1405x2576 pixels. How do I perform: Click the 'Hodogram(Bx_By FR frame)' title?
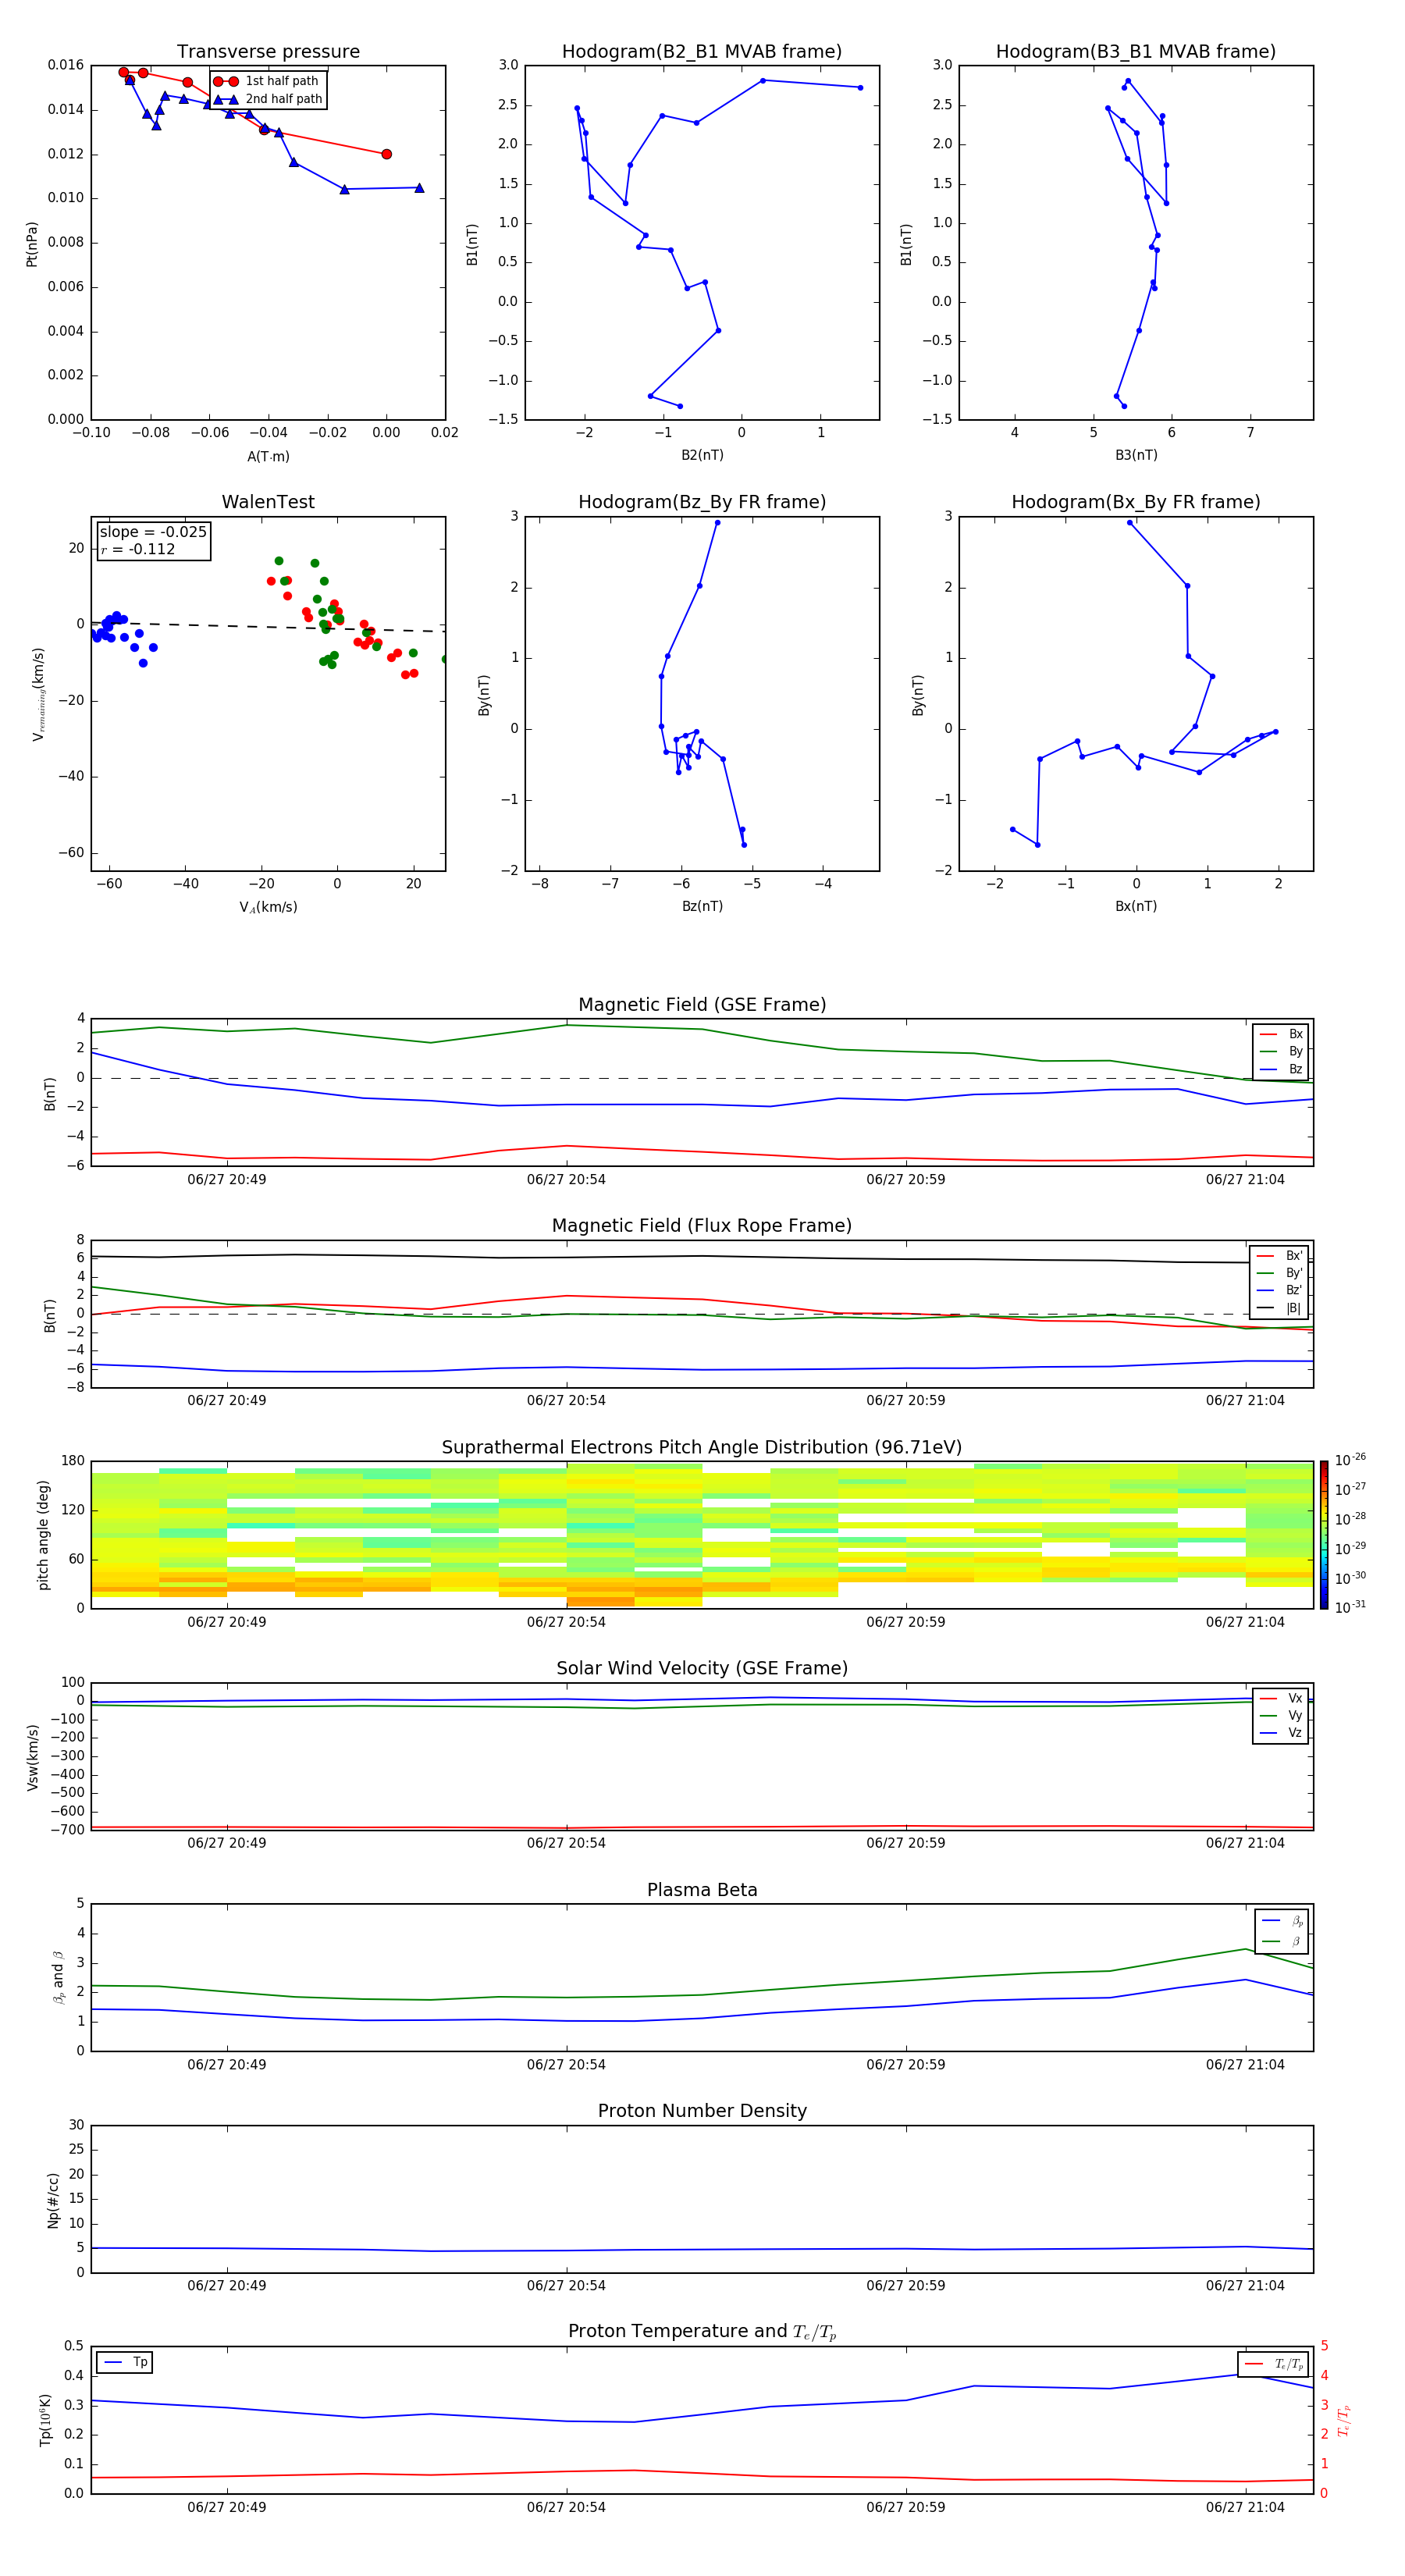1136,502
